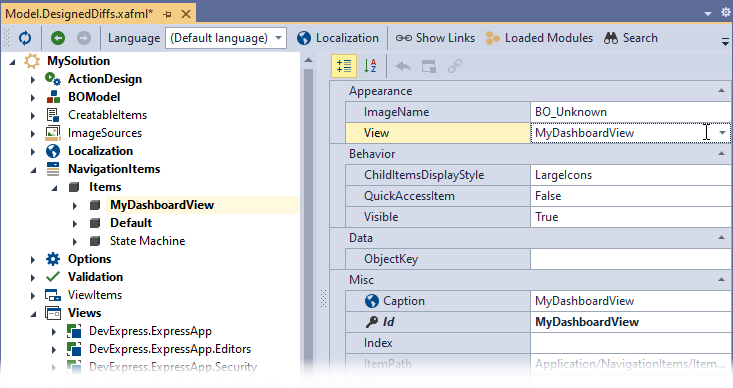Expand the CreatableItems node
The image size is (733, 388).
32,115
